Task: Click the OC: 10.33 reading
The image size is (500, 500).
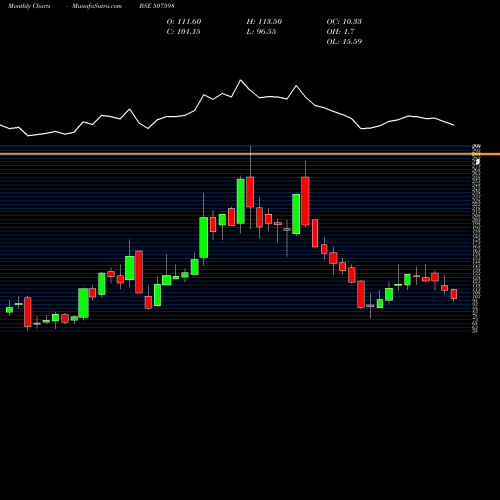Action: (x=344, y=22)
